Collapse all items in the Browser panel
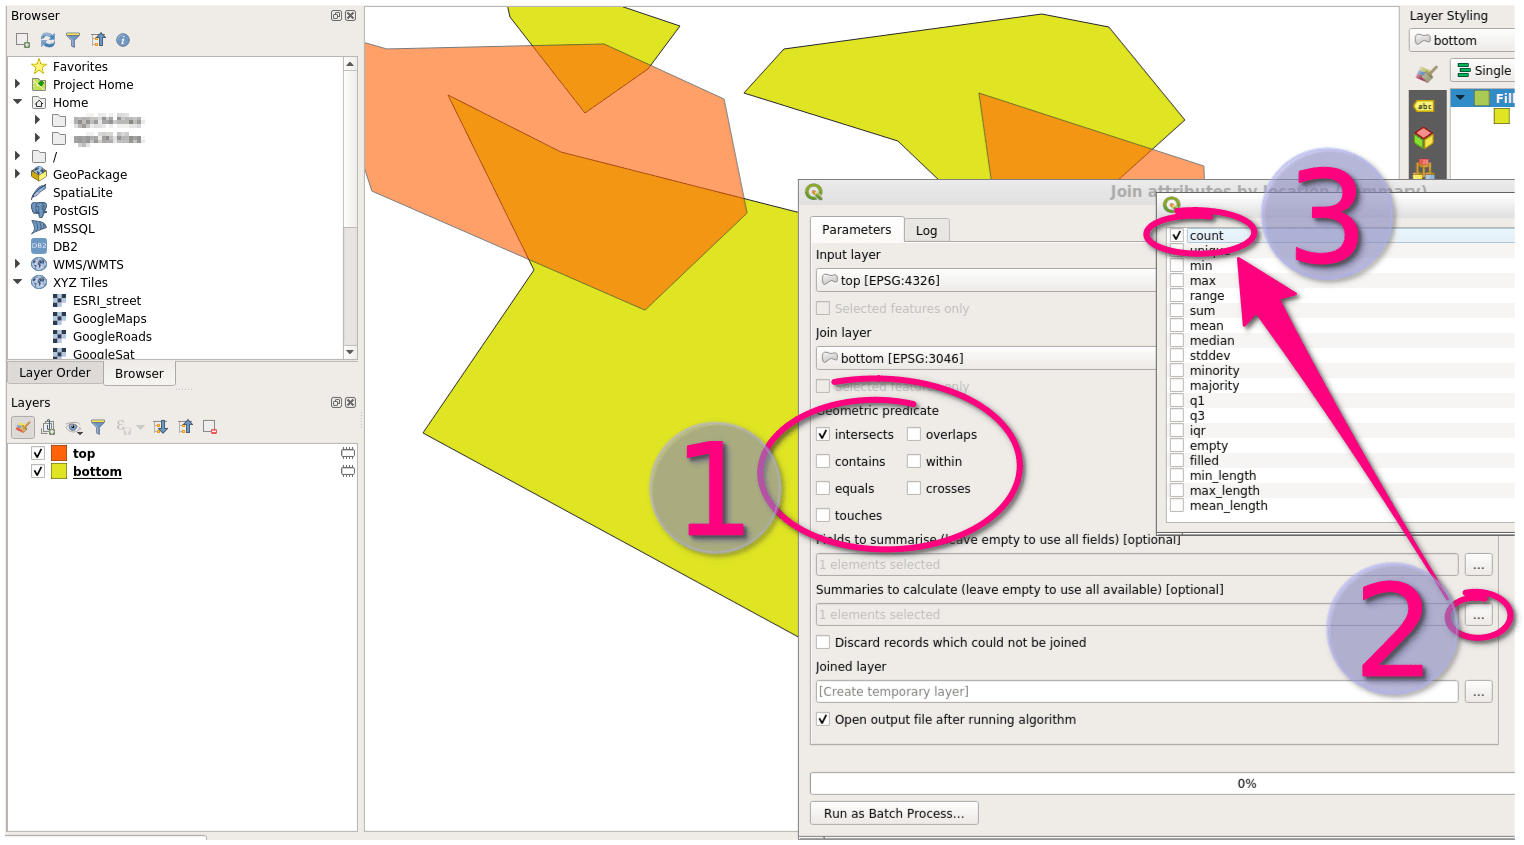The image size is (1524, 845). coord(100,40)
